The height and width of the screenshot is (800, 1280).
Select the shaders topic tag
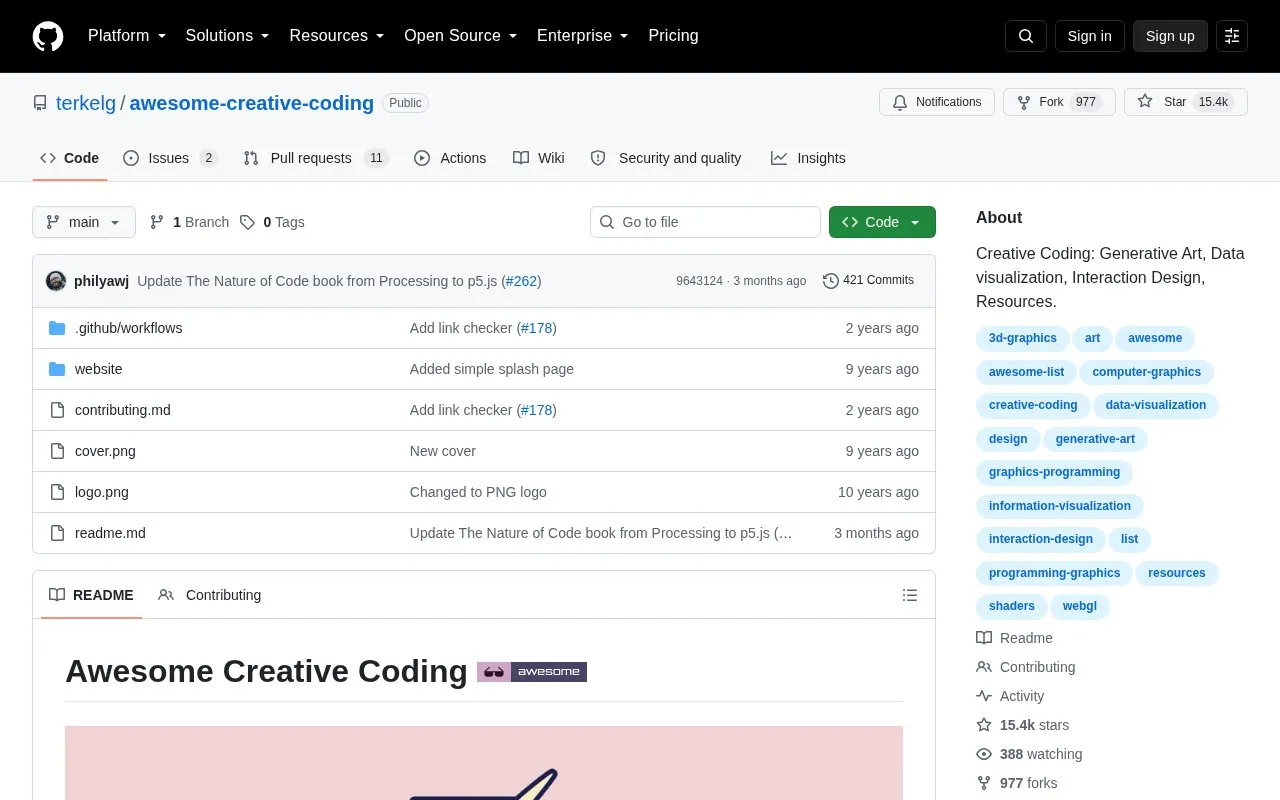pyautogui.click(x=1012, y=606)
